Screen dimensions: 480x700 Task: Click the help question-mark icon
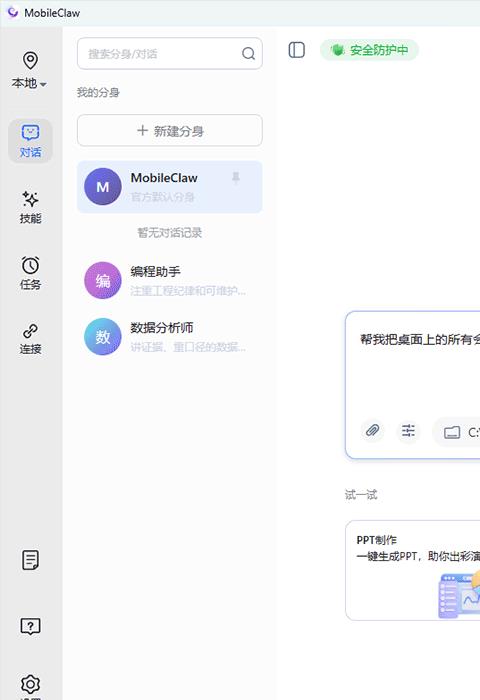30,626
